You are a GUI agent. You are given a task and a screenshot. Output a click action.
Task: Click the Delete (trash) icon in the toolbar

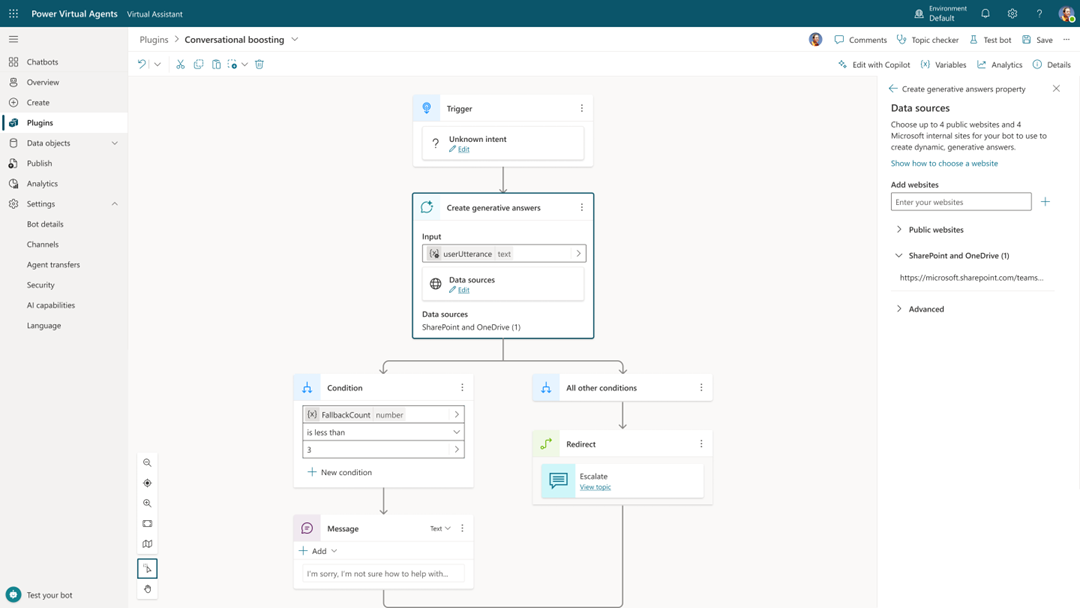259,63
